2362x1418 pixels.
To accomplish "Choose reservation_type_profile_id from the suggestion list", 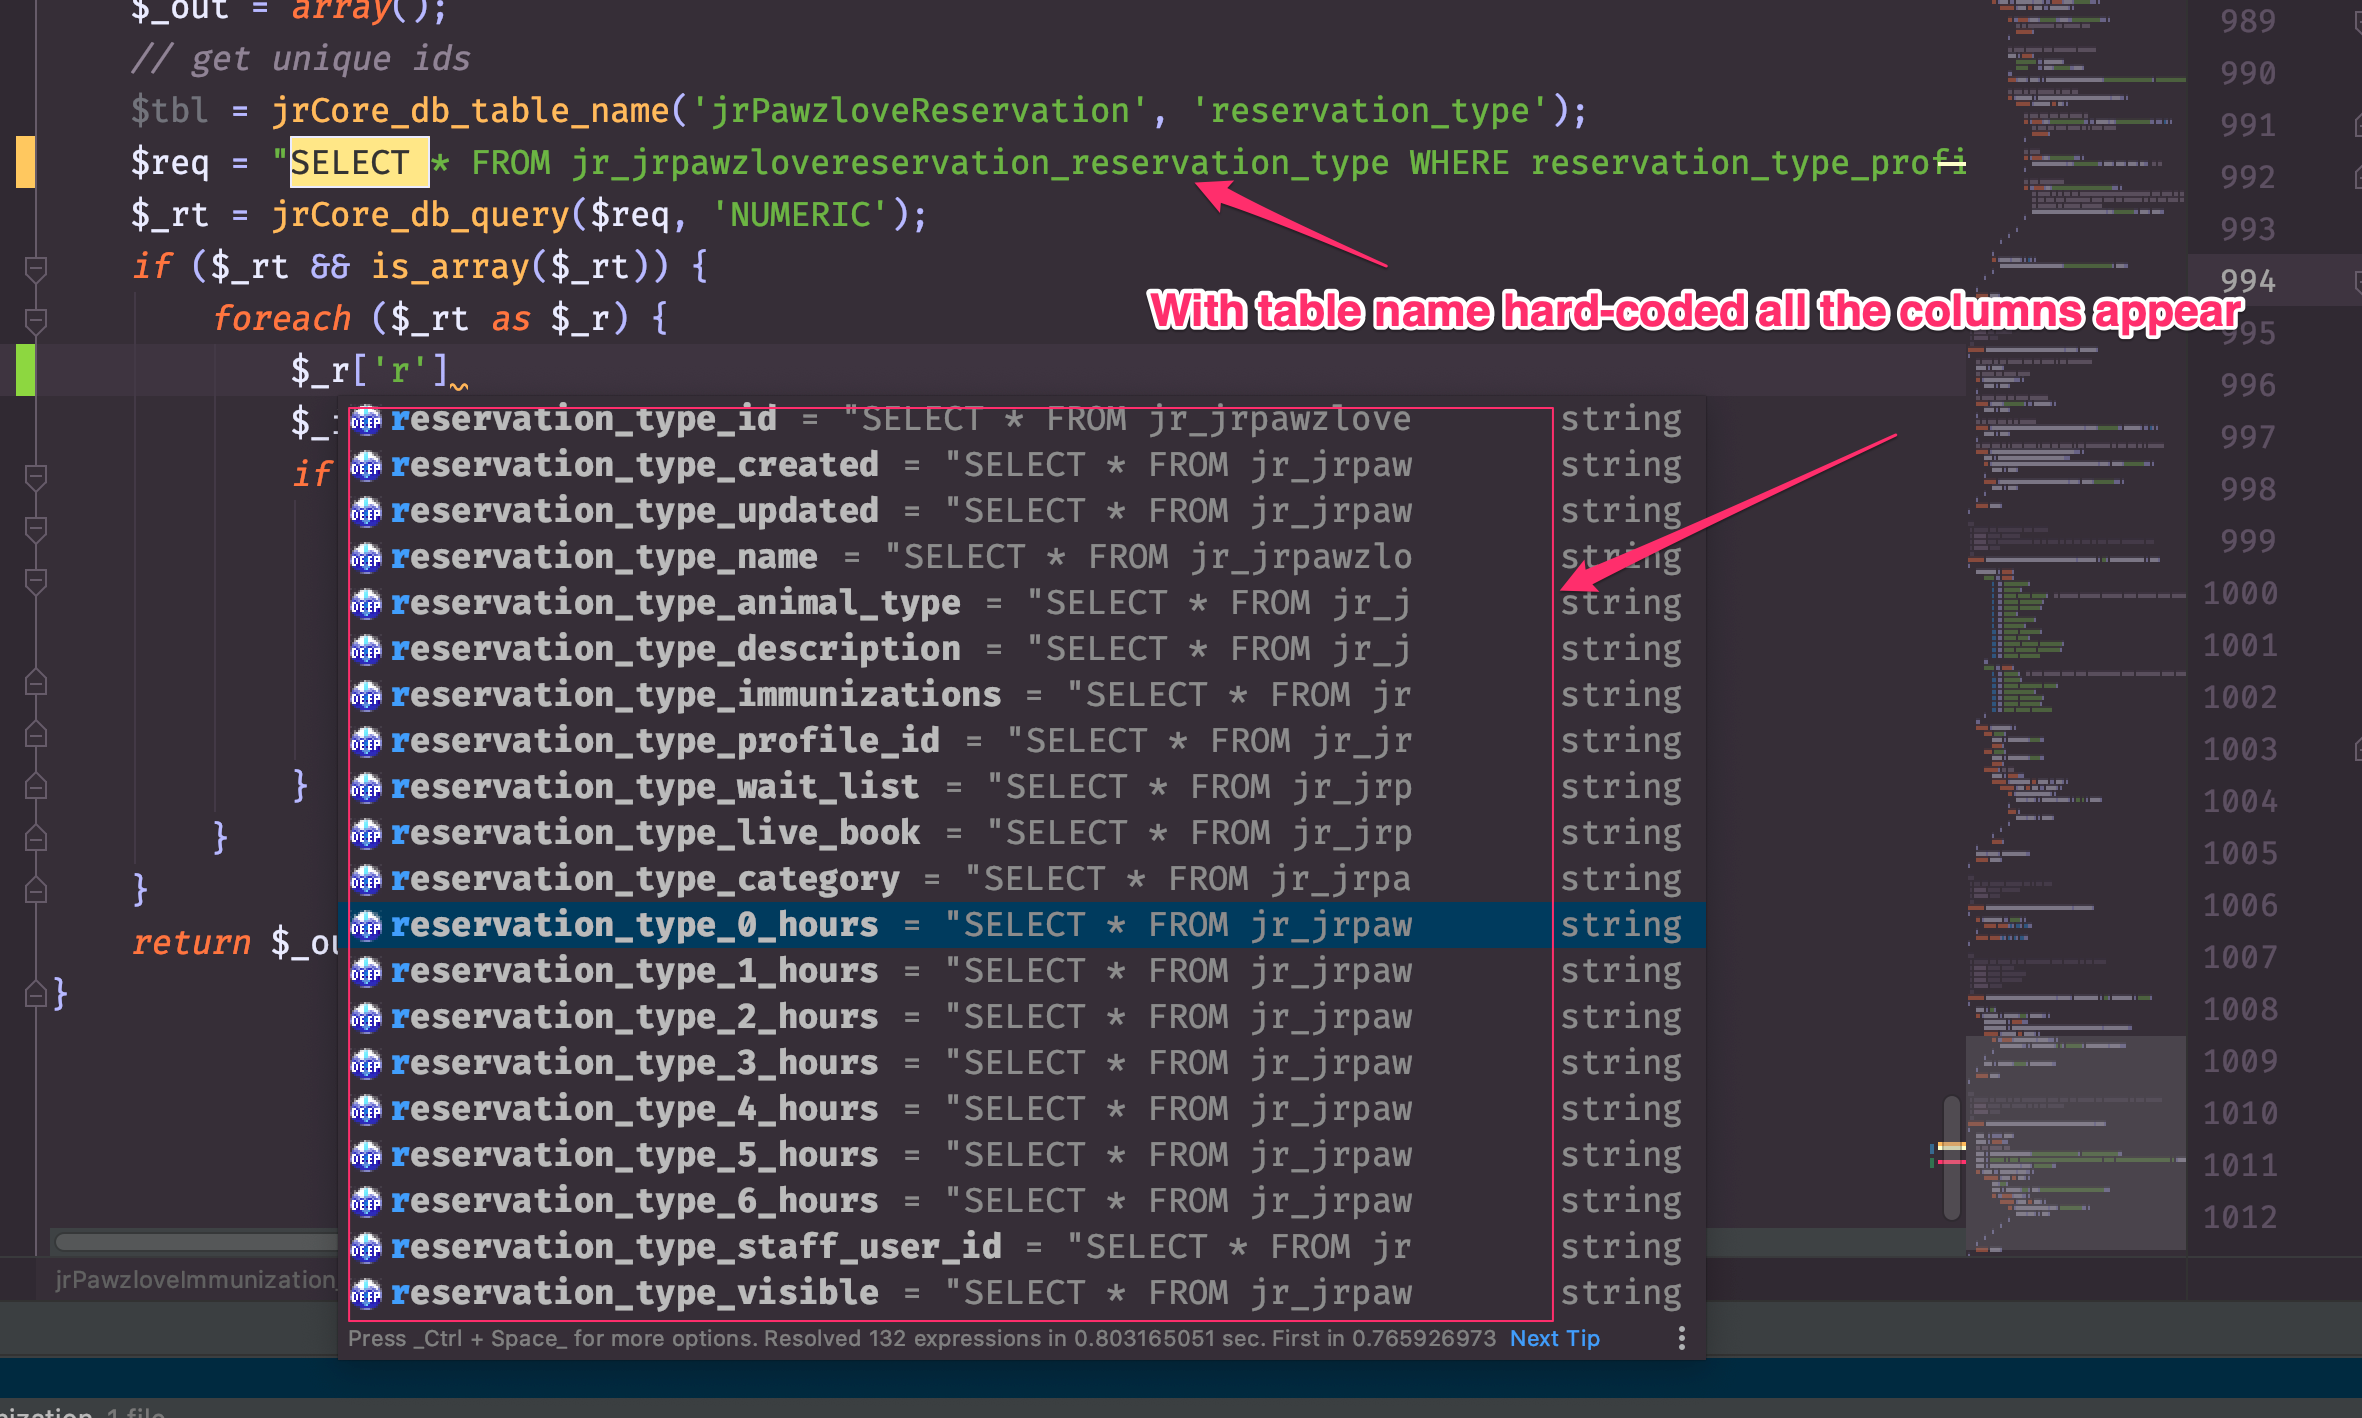I will pos(664,742).
